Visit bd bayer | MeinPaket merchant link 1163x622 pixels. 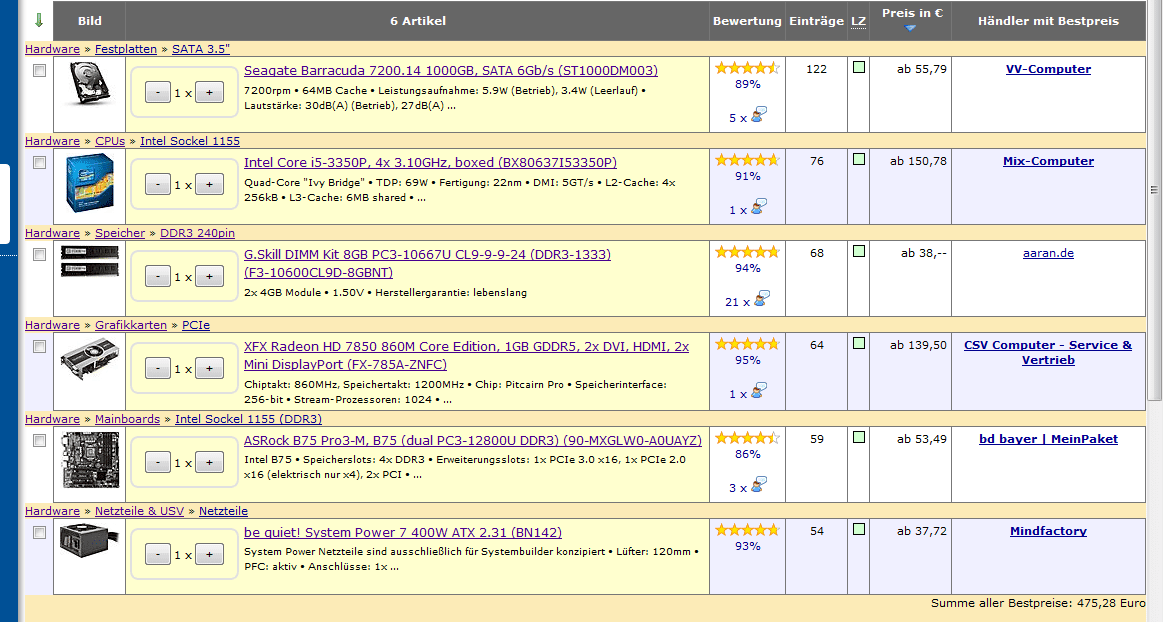tap(1048, 439)
